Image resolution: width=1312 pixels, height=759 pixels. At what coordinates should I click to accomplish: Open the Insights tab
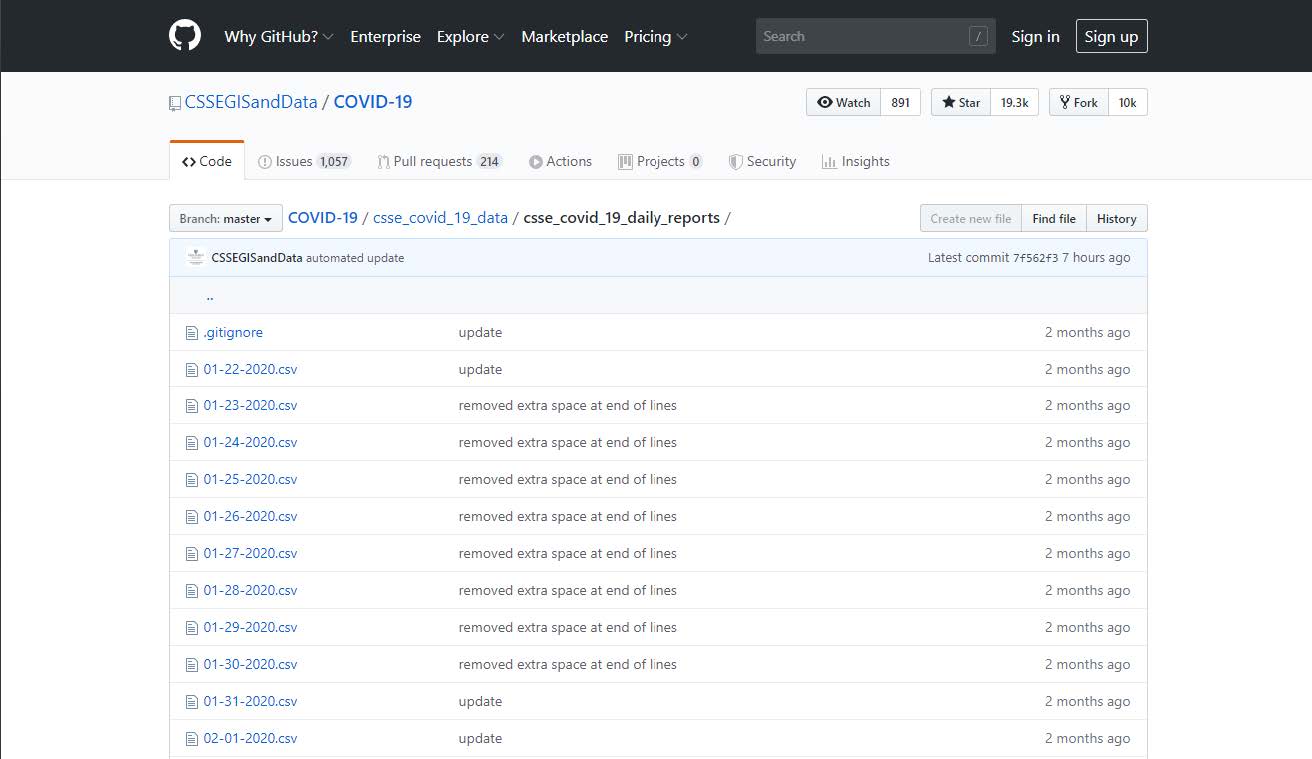(855, 161)
